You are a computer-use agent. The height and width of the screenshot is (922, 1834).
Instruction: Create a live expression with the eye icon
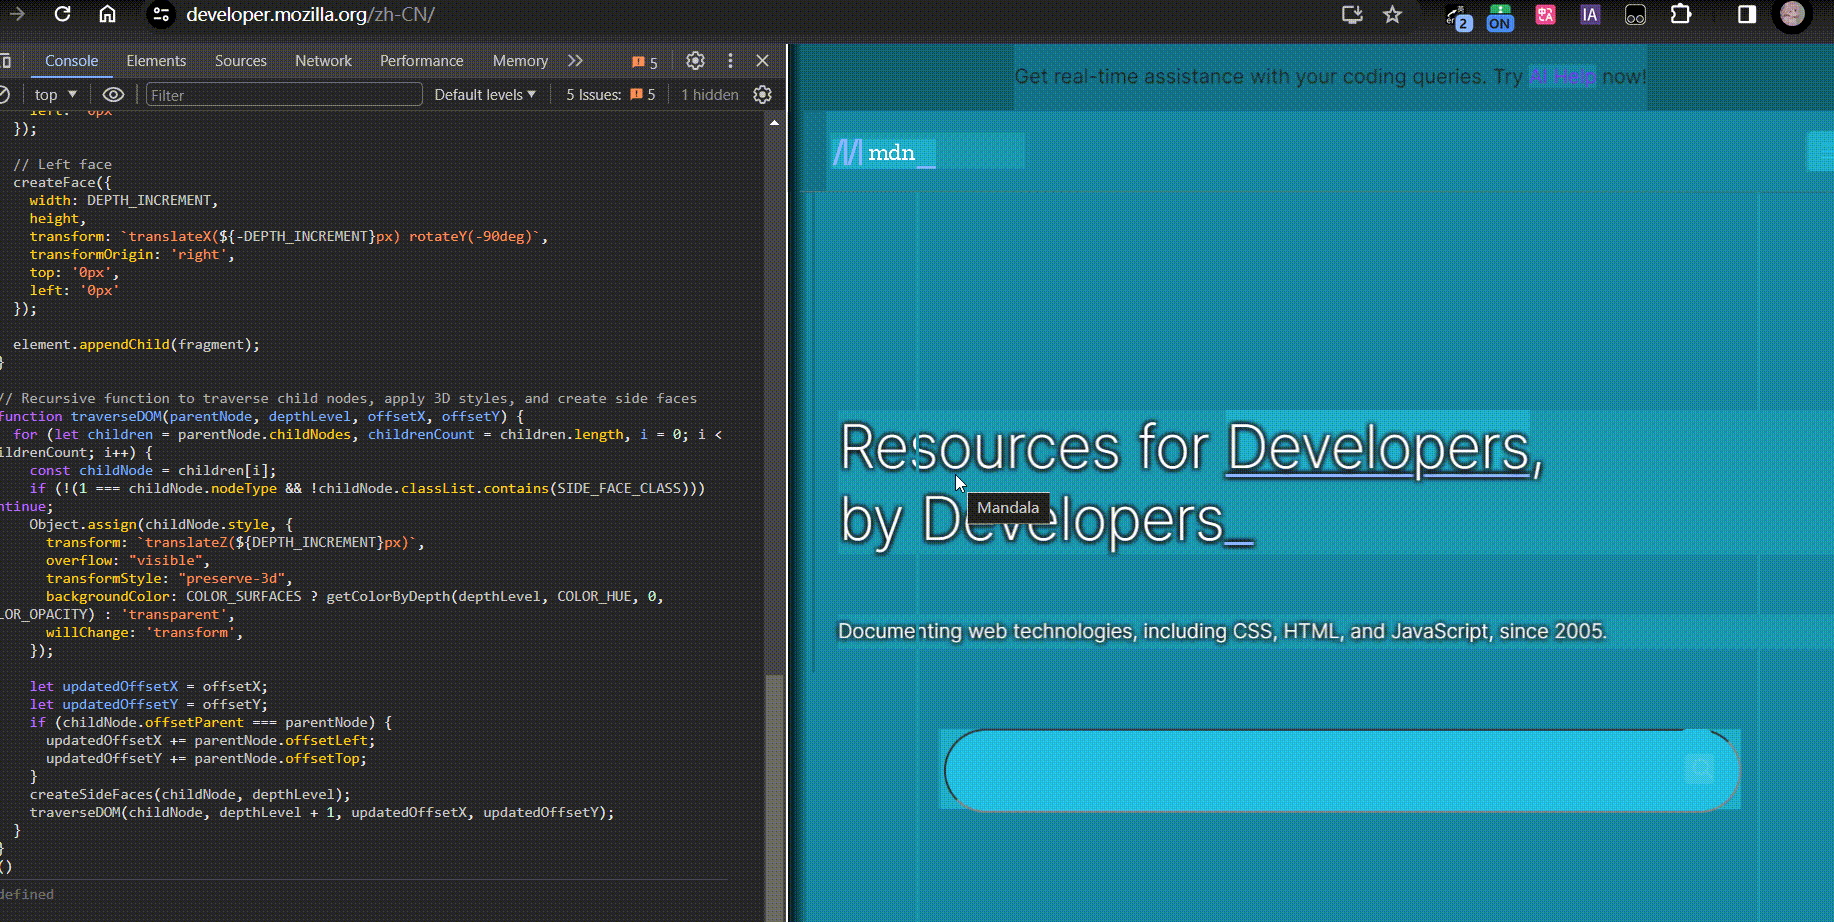113,95
